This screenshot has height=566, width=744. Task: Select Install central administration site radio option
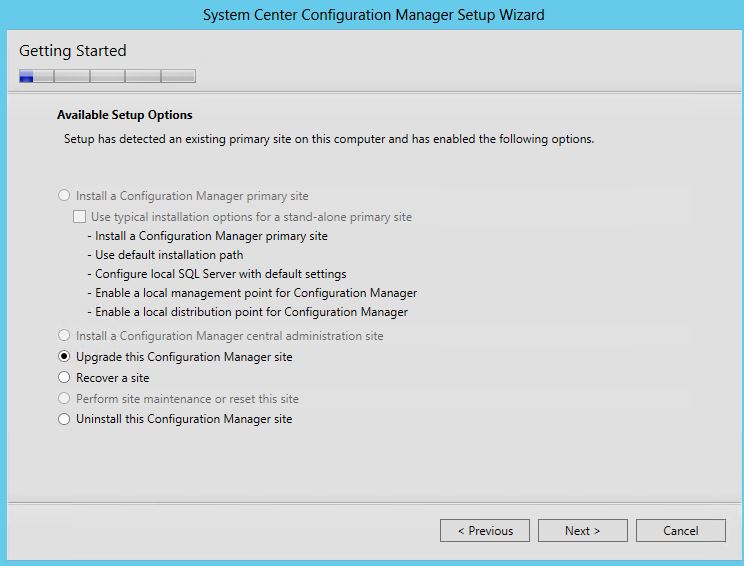point(65,336)
